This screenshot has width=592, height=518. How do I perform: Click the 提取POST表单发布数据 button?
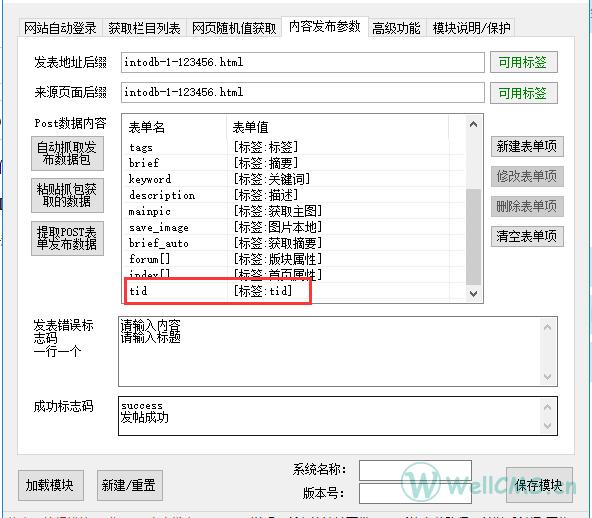coord(67,238)
